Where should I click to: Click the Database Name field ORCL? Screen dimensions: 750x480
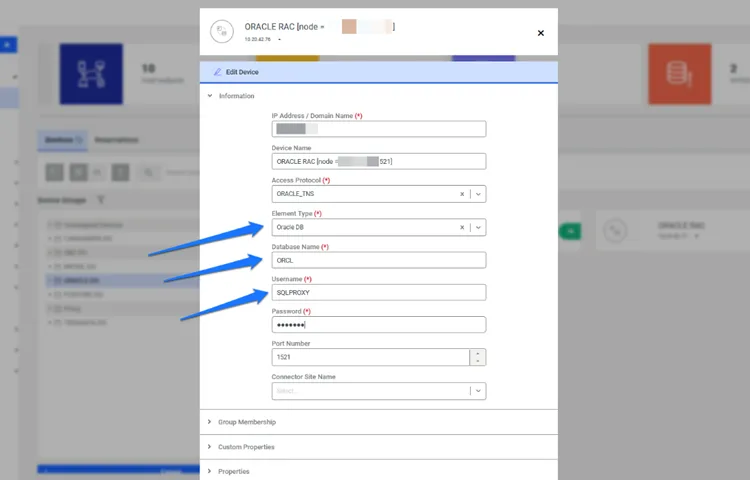[379, 261]
